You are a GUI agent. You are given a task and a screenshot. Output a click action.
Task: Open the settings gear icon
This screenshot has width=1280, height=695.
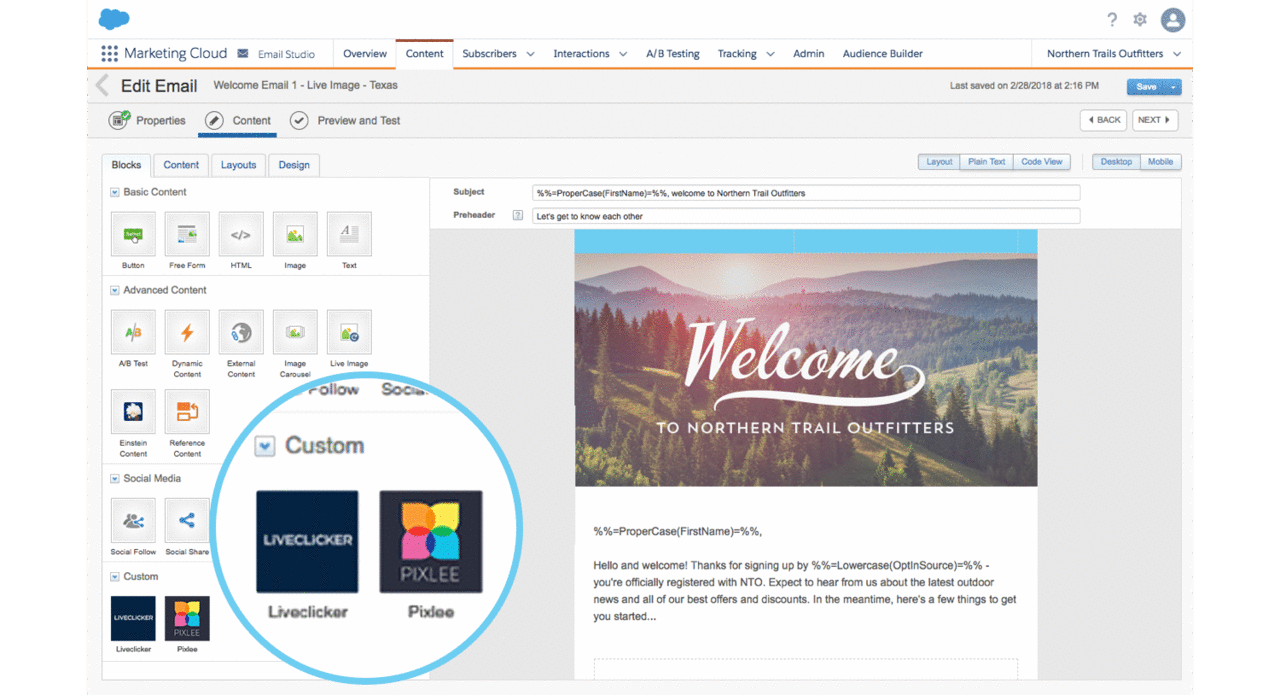click(x=1140, y=19)
